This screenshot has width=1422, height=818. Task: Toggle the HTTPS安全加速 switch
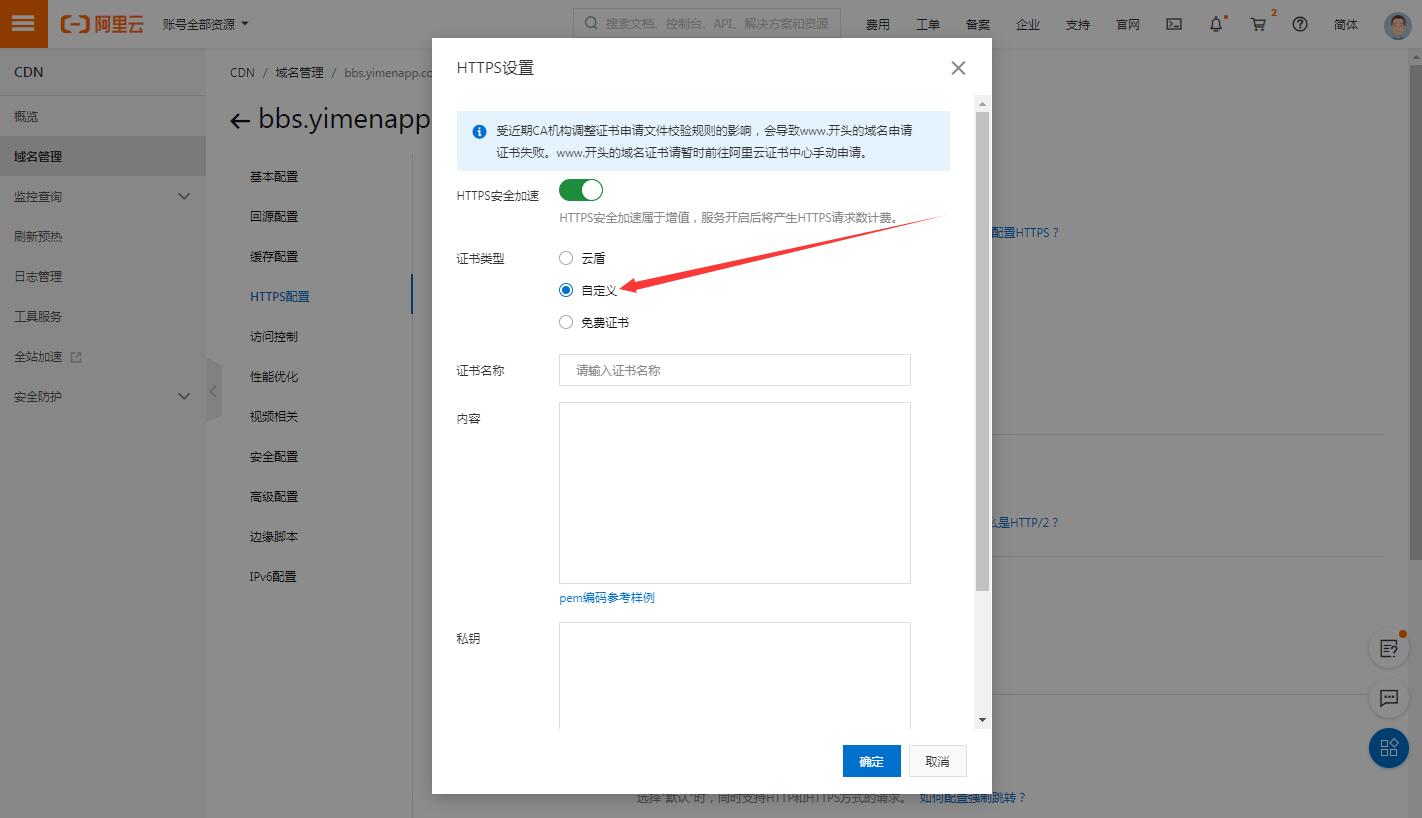580,190
